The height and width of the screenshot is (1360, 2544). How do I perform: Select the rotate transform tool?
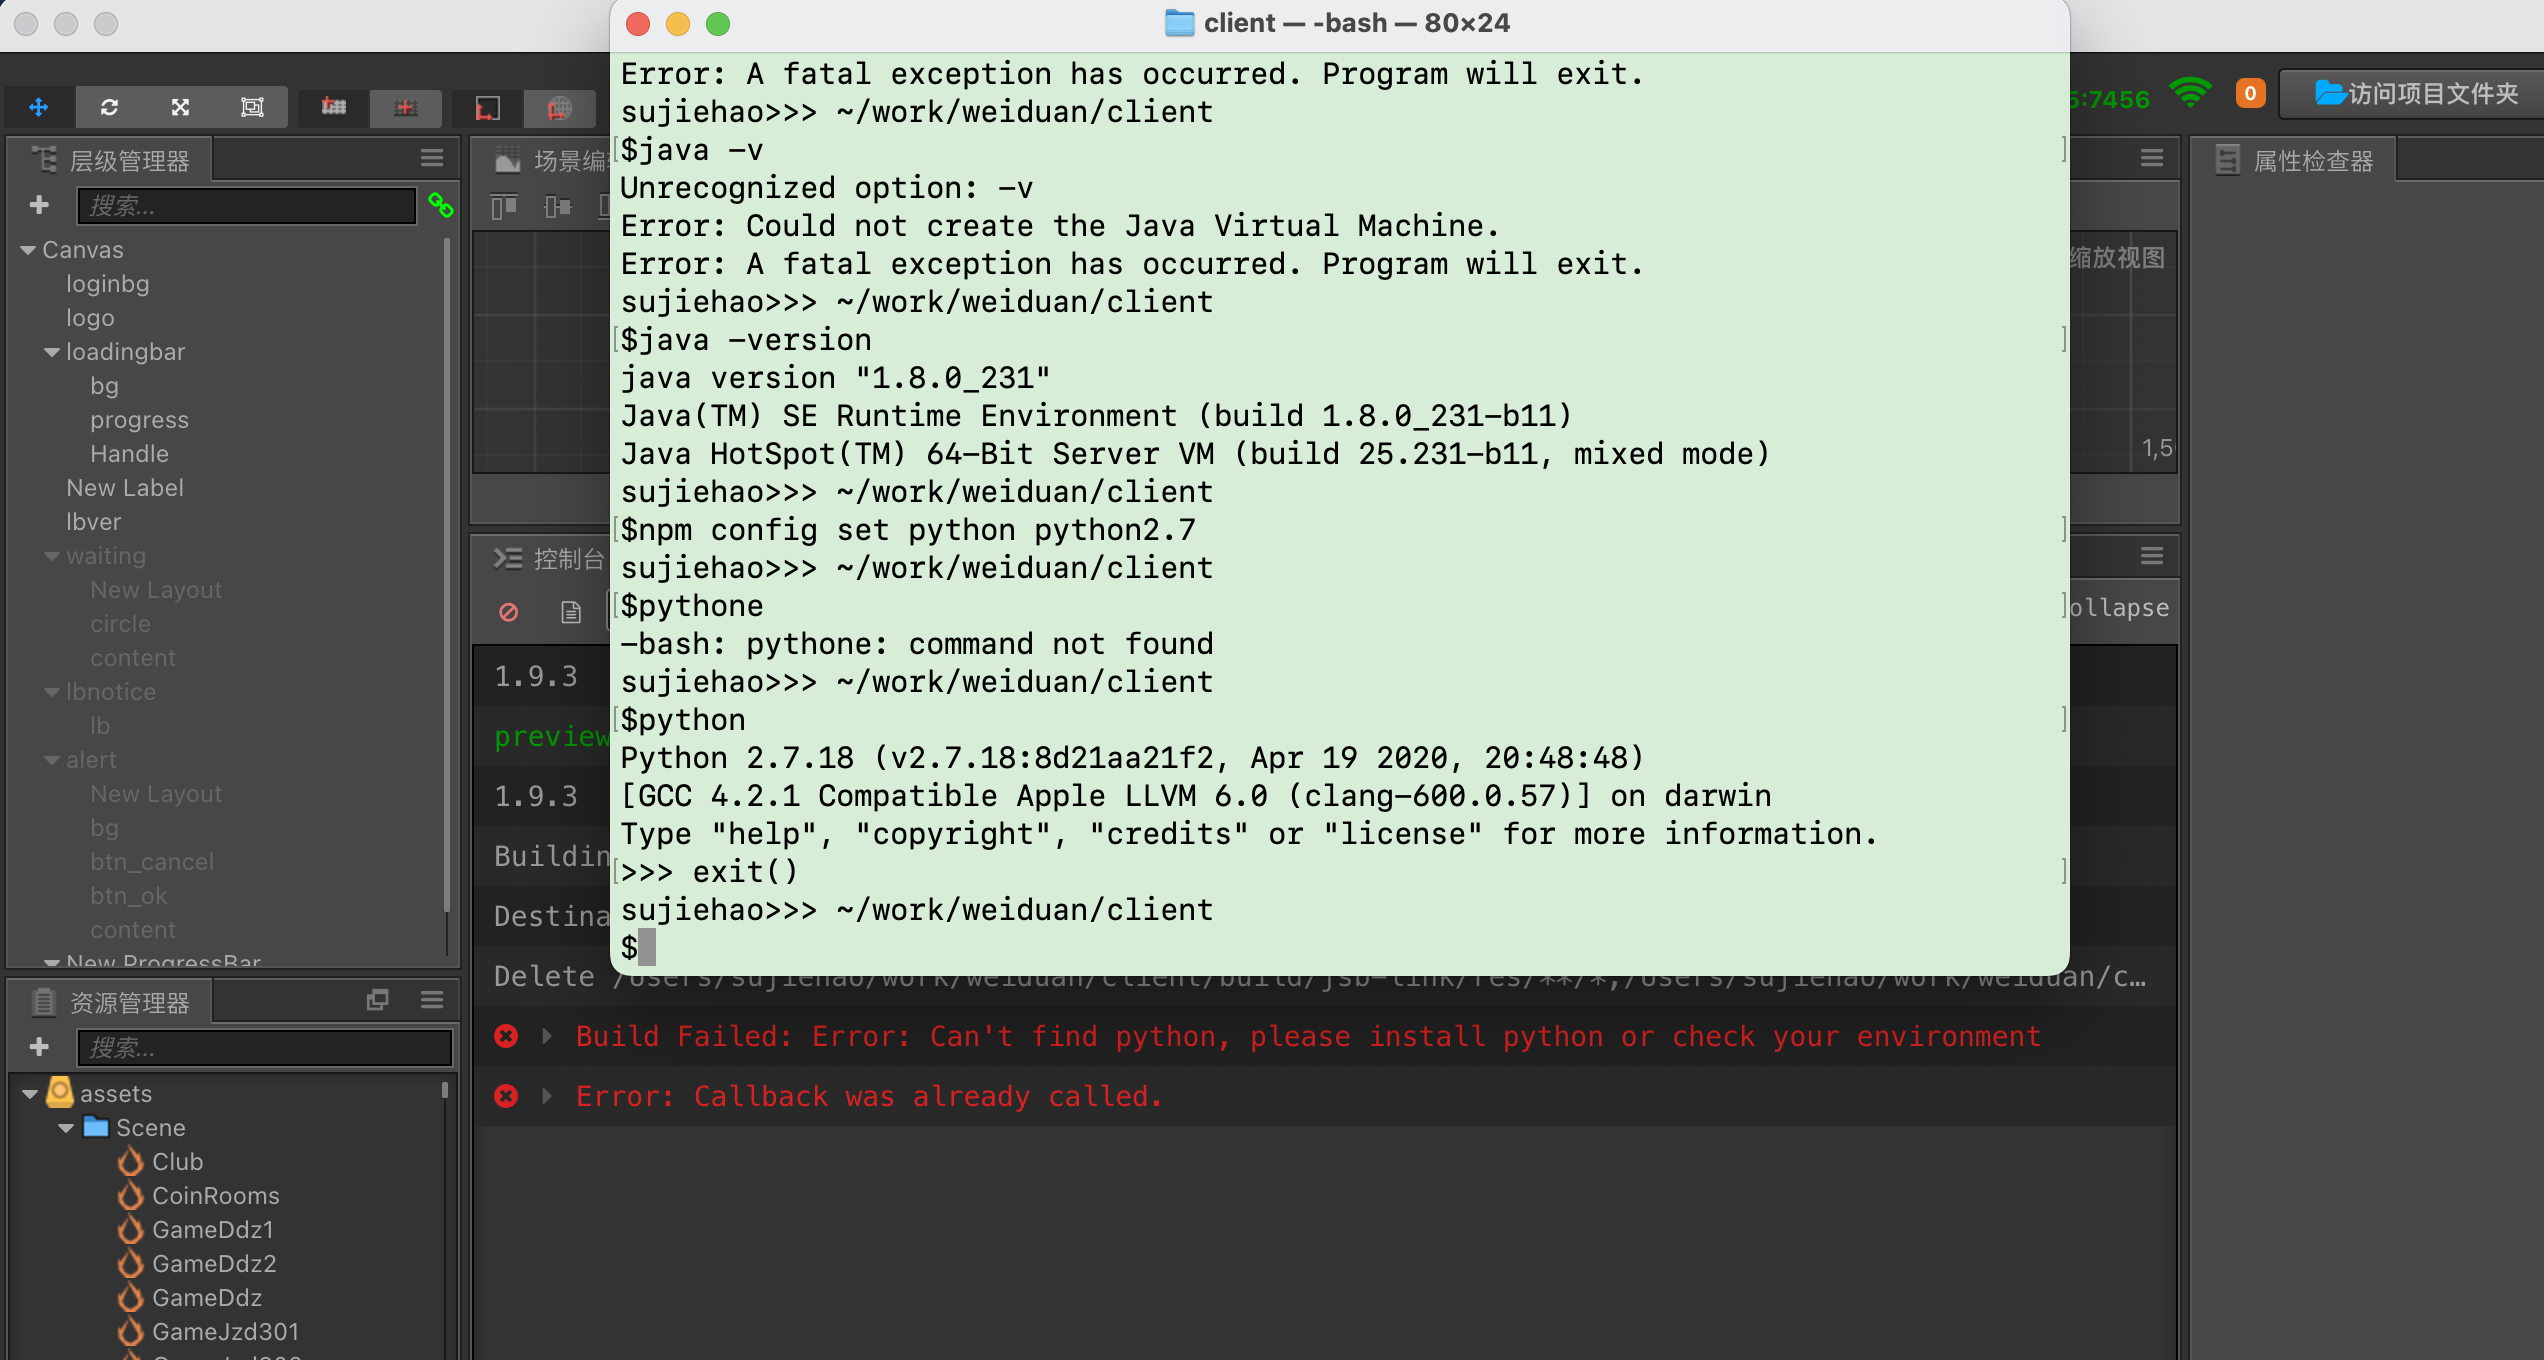[x=109, y=107]
